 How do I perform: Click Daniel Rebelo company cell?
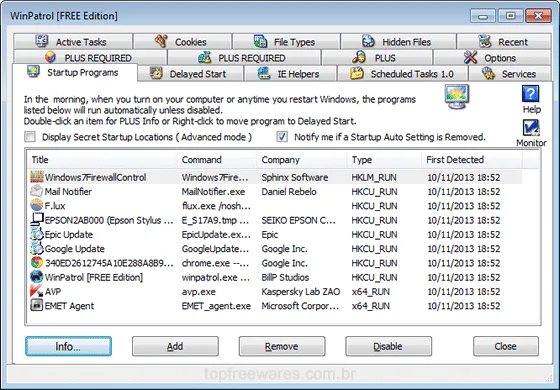click(x=289, y=192)
